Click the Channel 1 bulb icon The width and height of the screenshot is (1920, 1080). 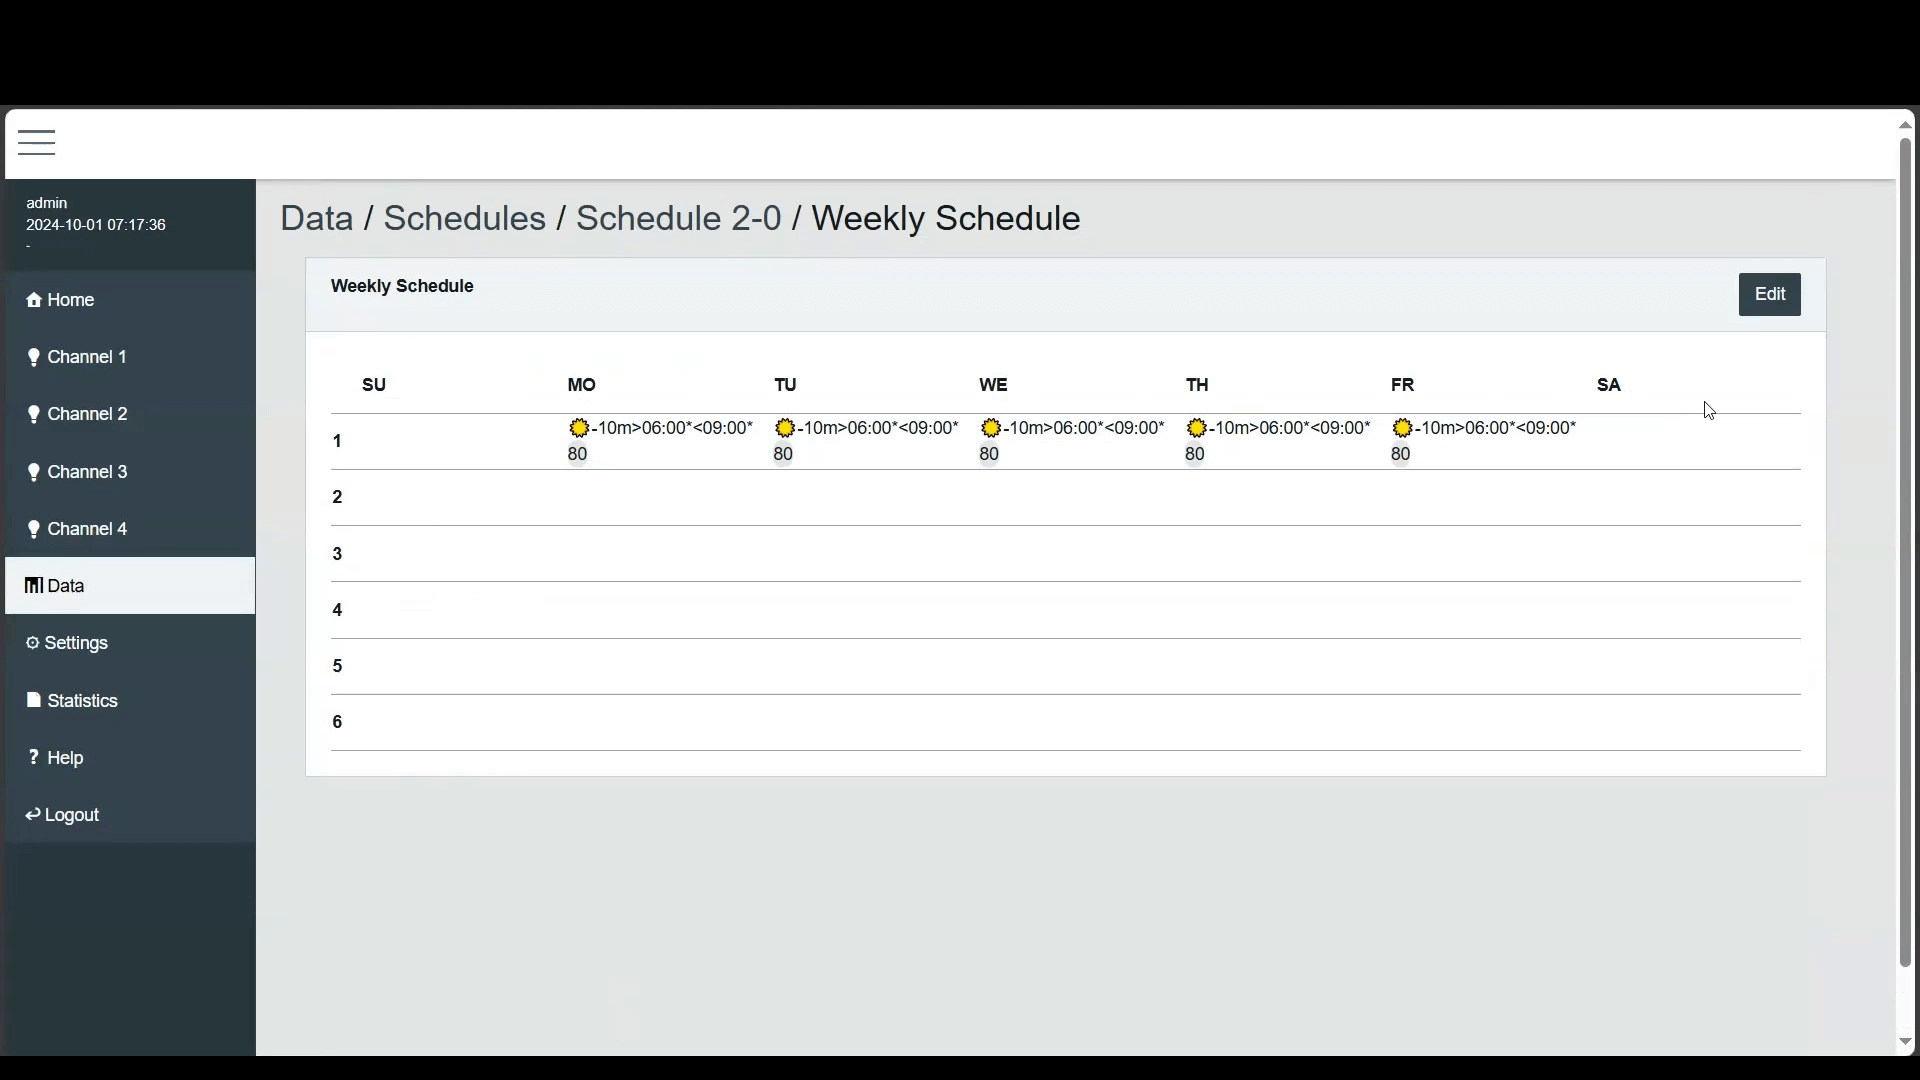(x=34, y=358)
